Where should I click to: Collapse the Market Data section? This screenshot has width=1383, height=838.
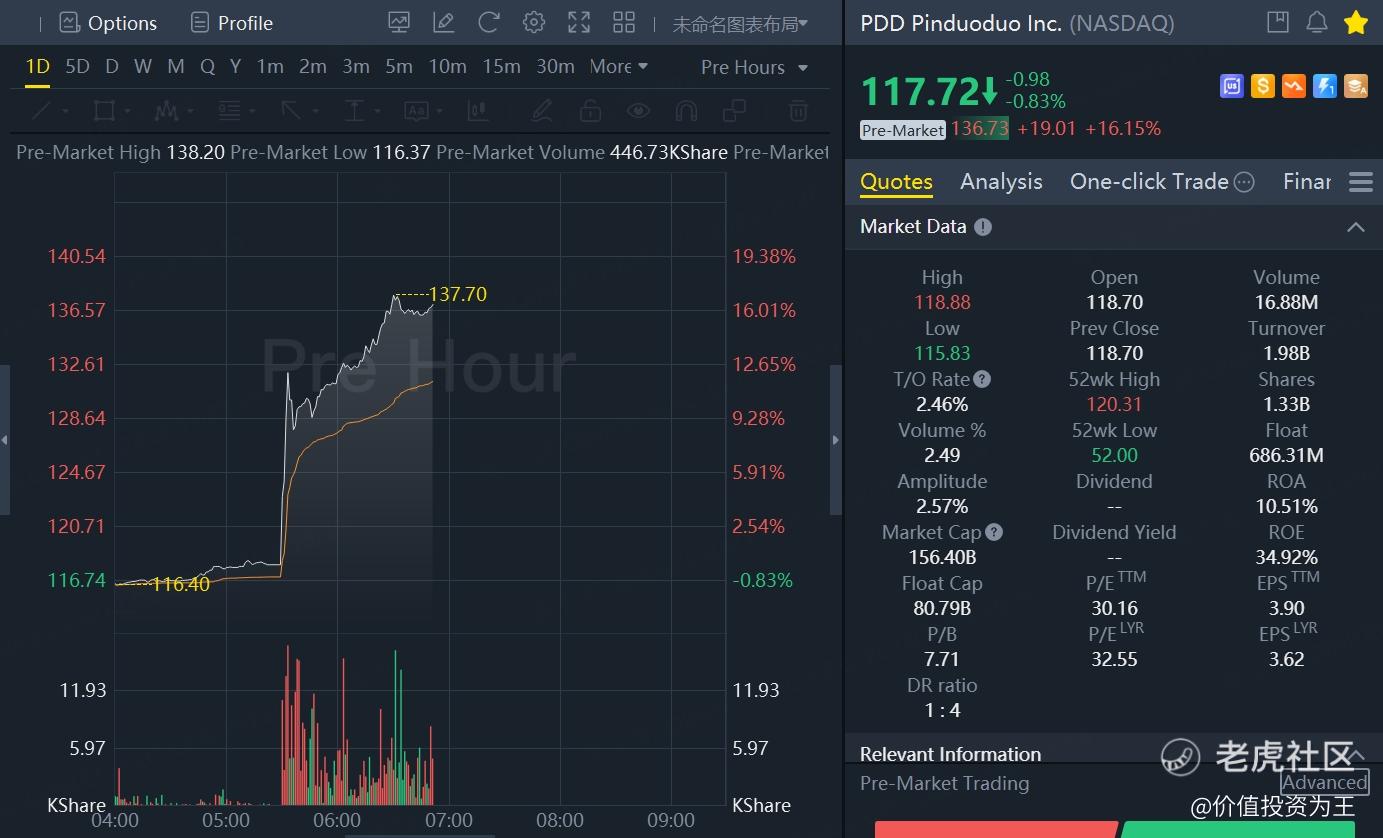coord(1356,227)
